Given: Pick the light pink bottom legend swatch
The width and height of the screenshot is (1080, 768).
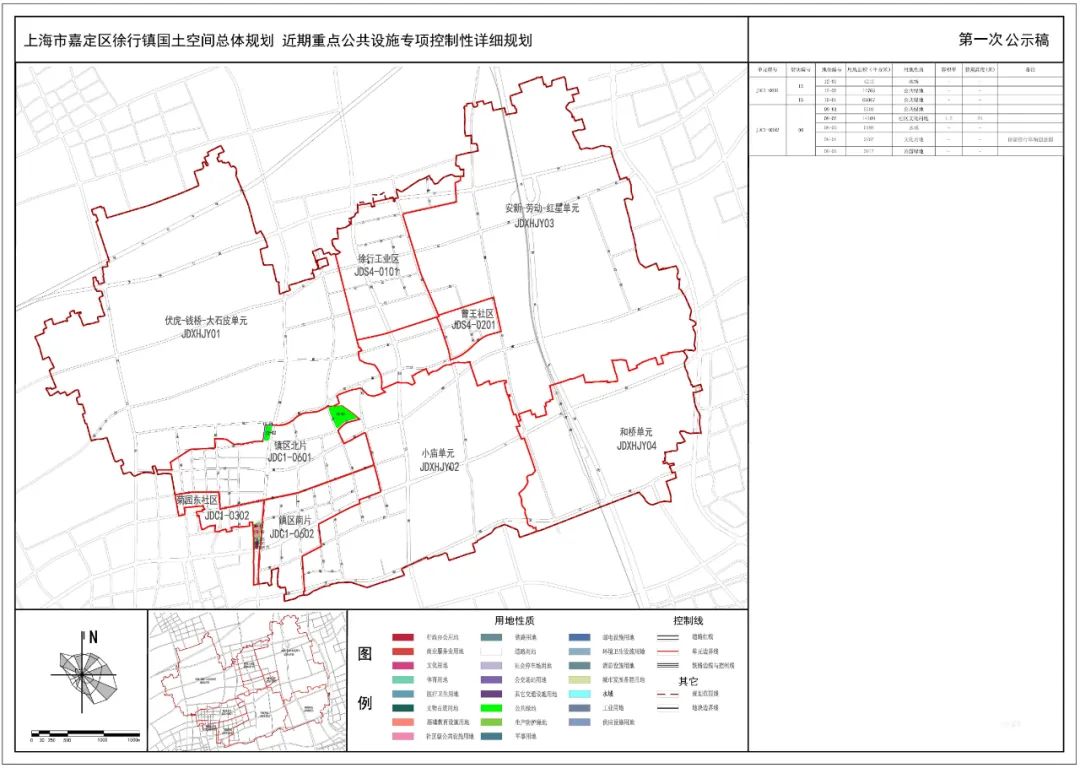Looking at the screenshot, I should [x=403, y=736].
